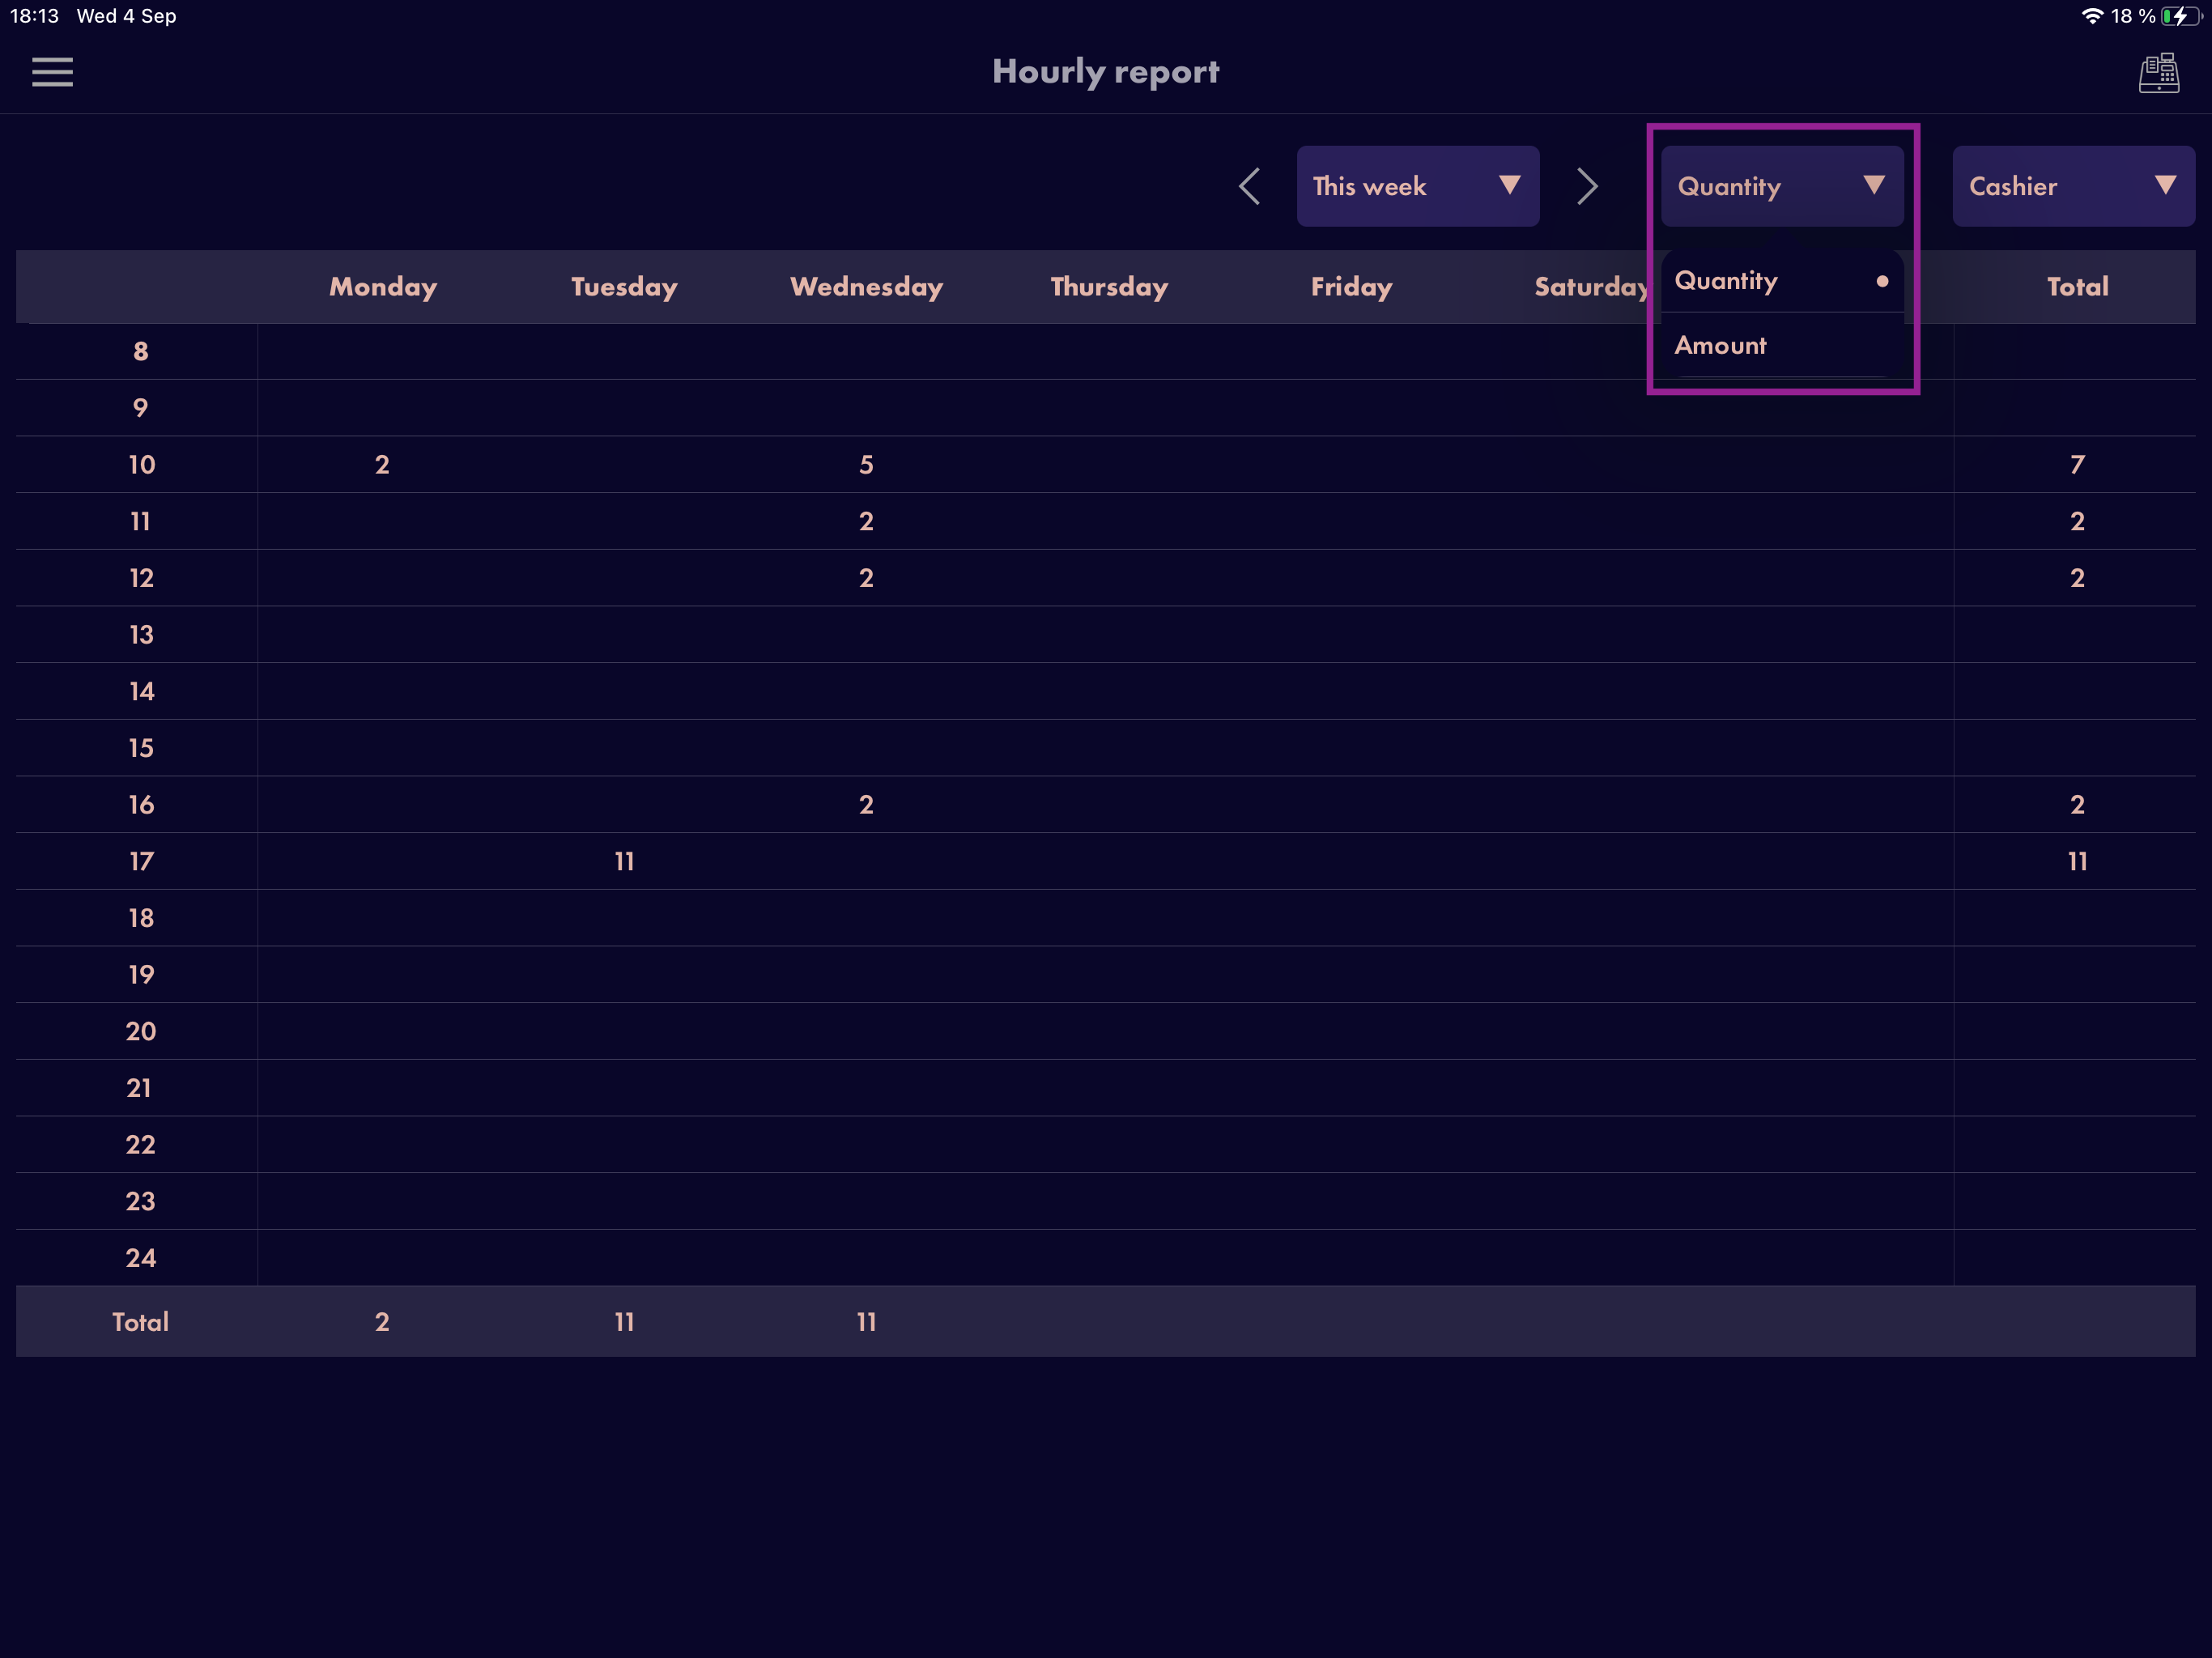
Task: Open the hamburger navigation menu
Action: pos(52,72)
